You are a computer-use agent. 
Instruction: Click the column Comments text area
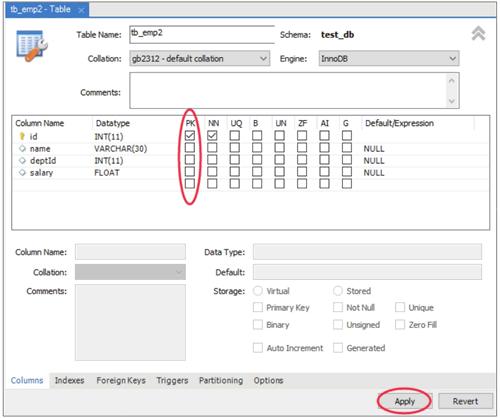coord(130,322)
